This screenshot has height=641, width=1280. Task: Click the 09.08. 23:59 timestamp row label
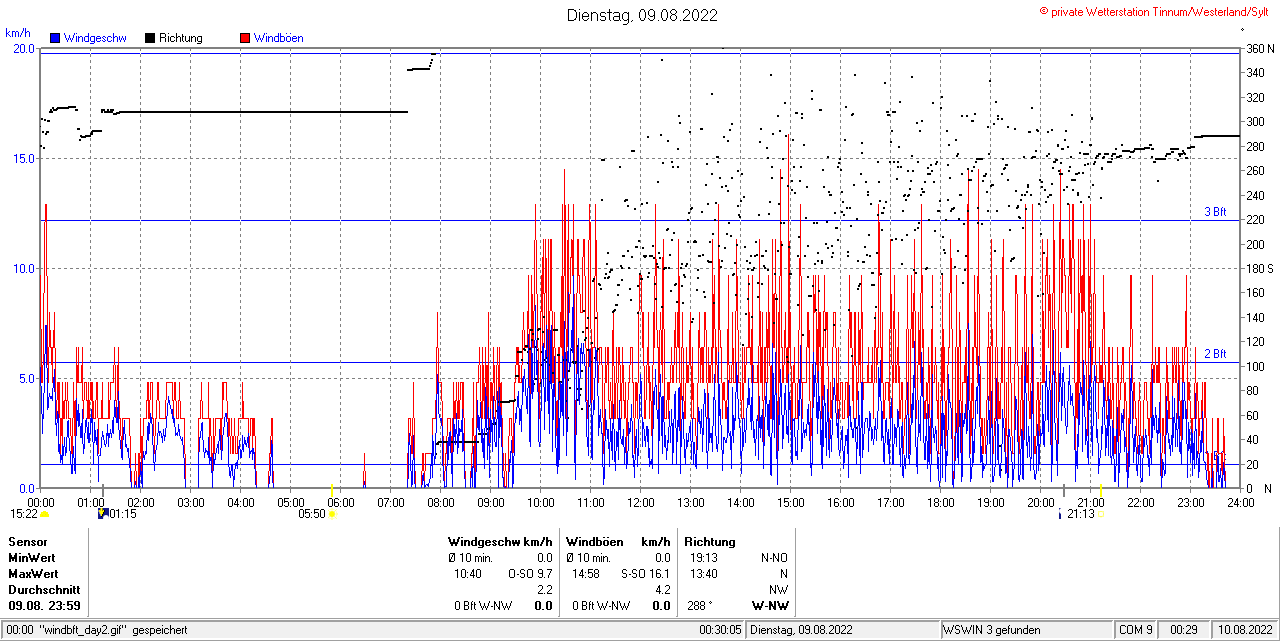point(45,605)
